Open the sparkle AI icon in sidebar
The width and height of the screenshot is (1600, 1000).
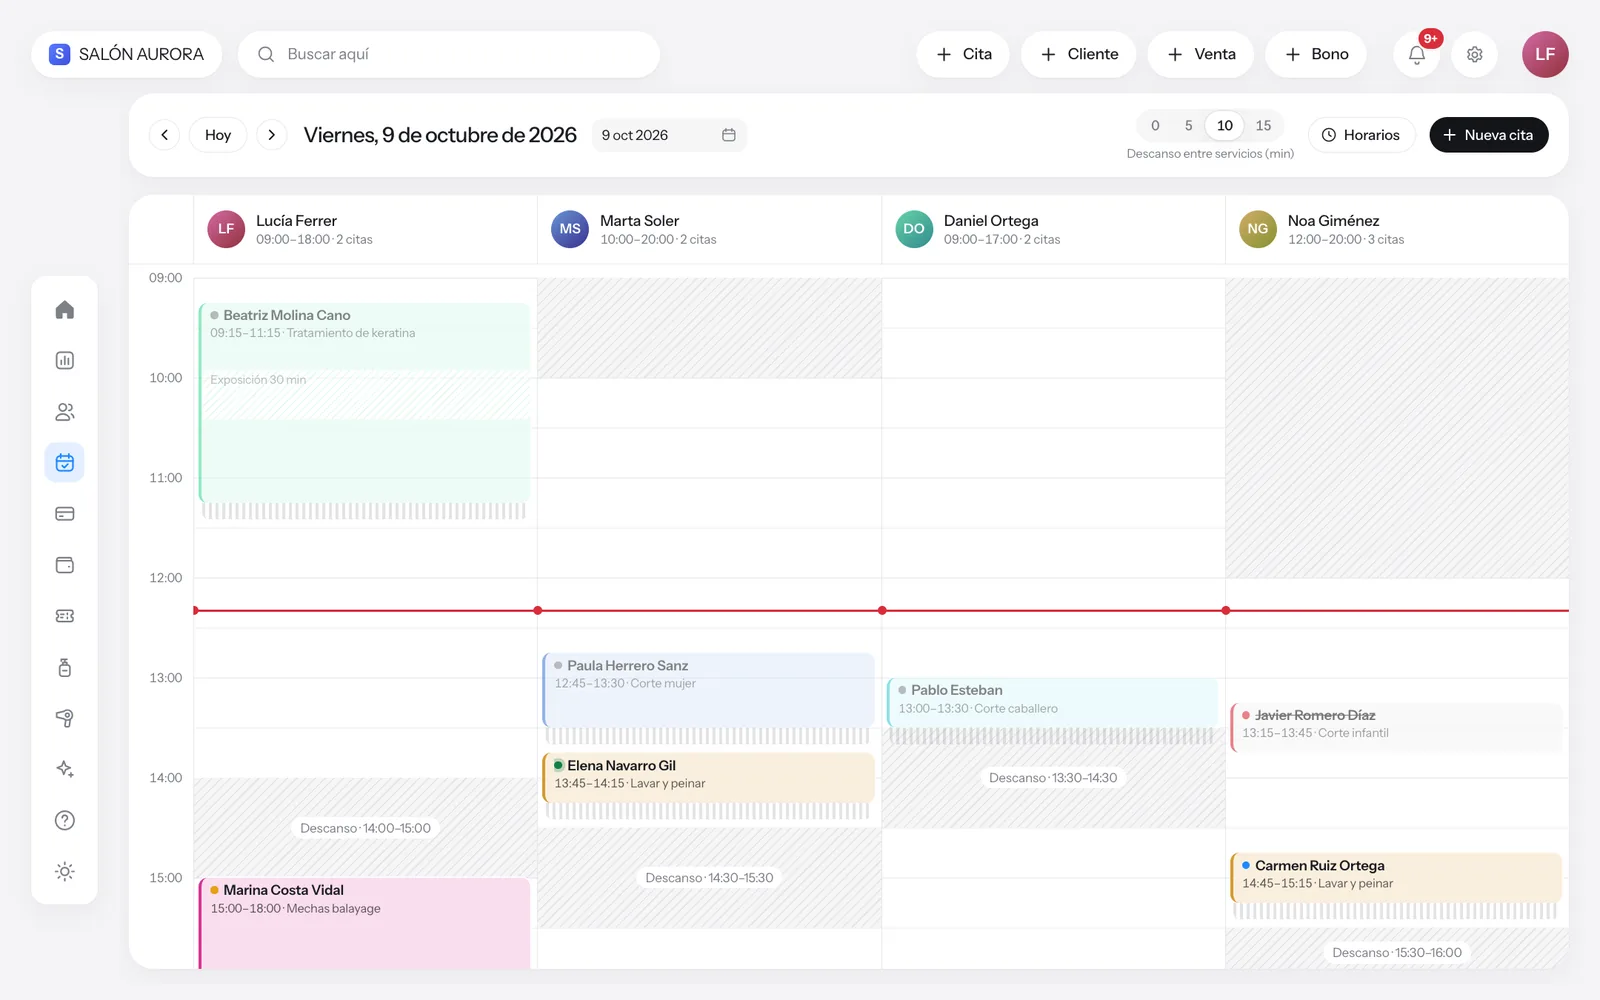coord(65,769)
